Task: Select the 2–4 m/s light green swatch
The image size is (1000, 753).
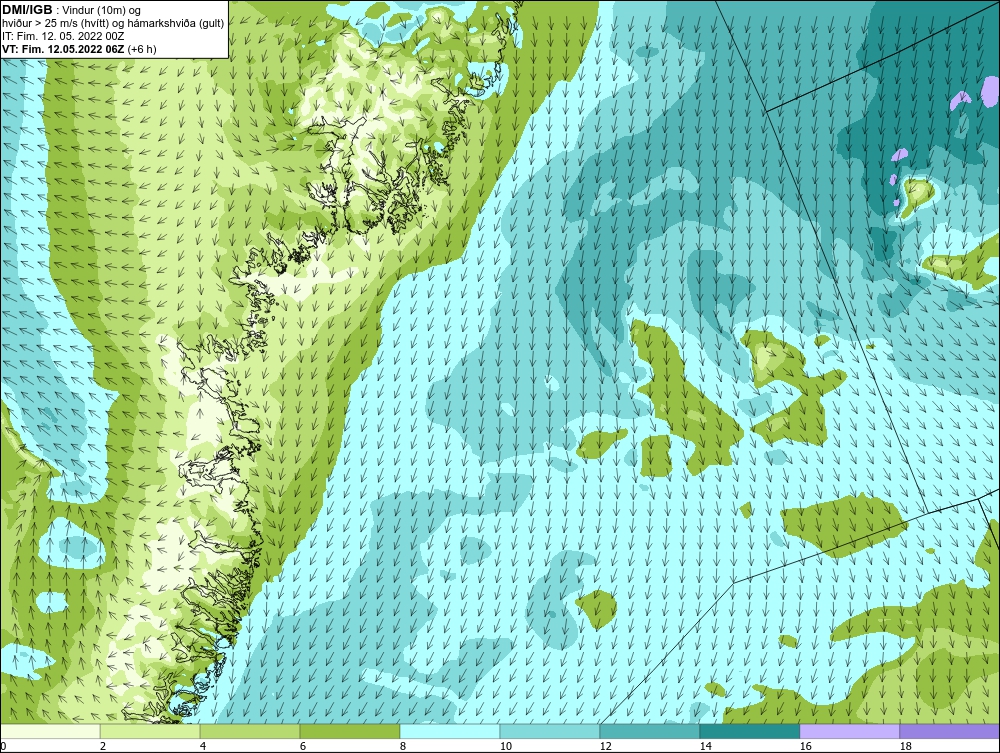Action: click(x=150, y=731)
